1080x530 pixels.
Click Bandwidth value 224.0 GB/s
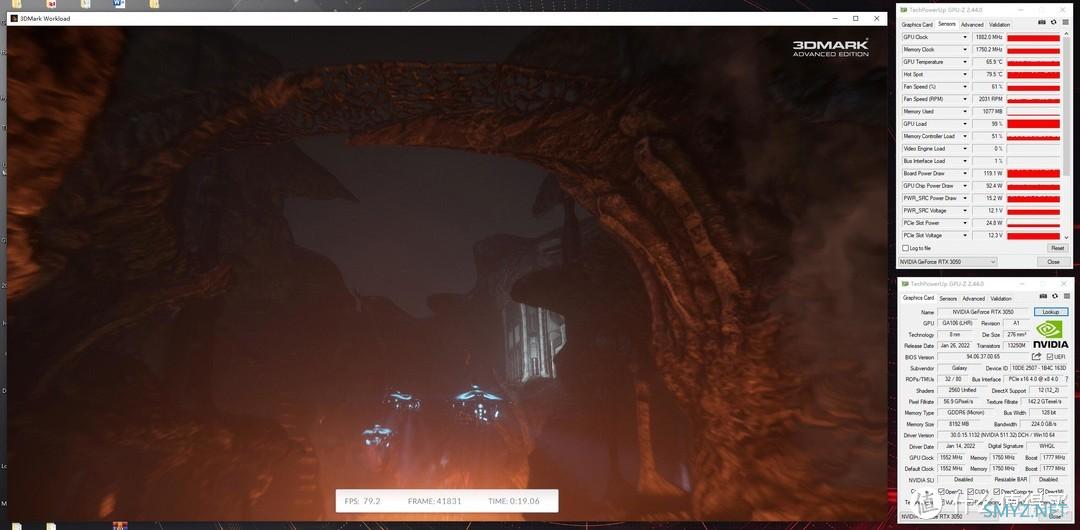click(x=1044, y=424)
